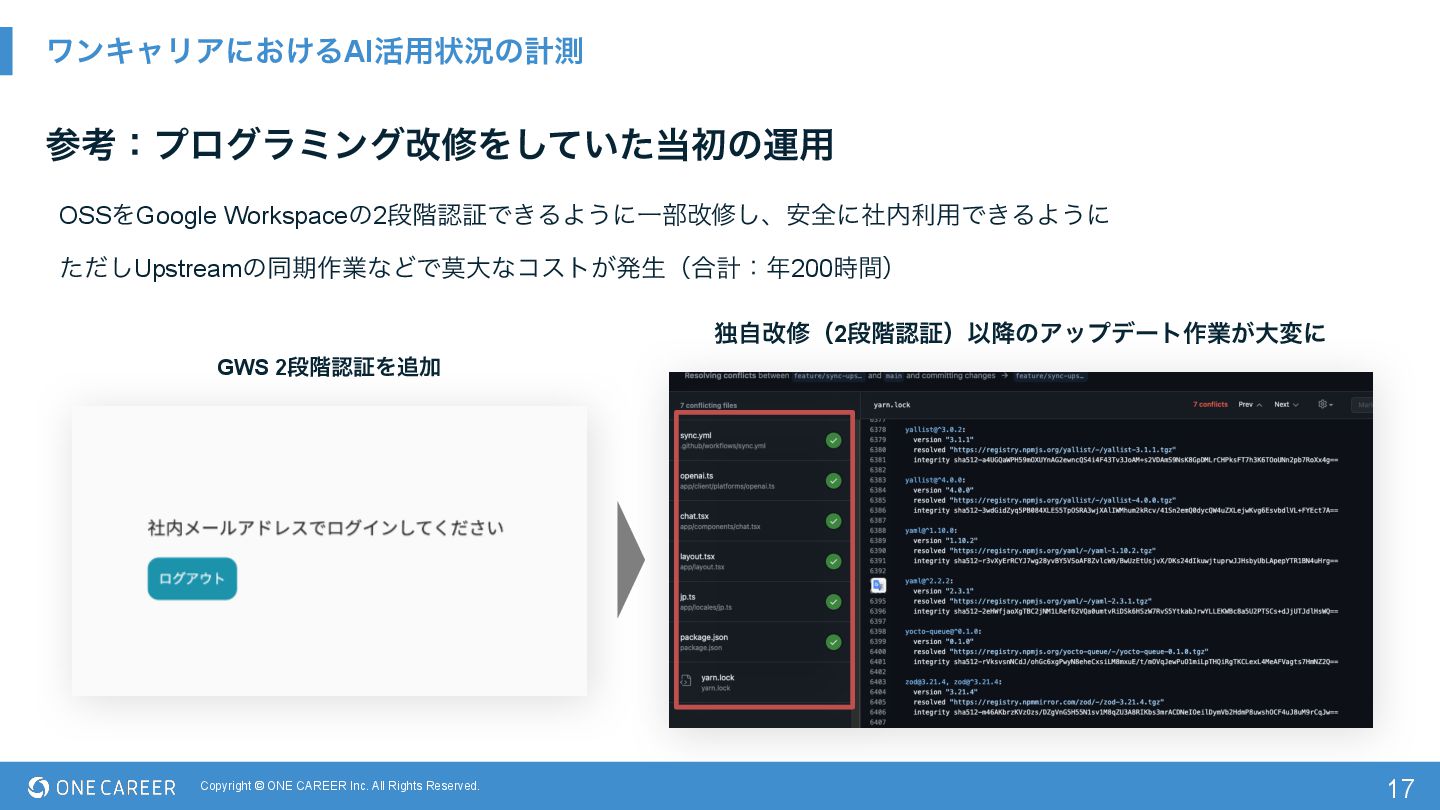Click the green check icon beside jp.ts
Viewport: 1440px width, 810px height.
(x=833, y=602)
